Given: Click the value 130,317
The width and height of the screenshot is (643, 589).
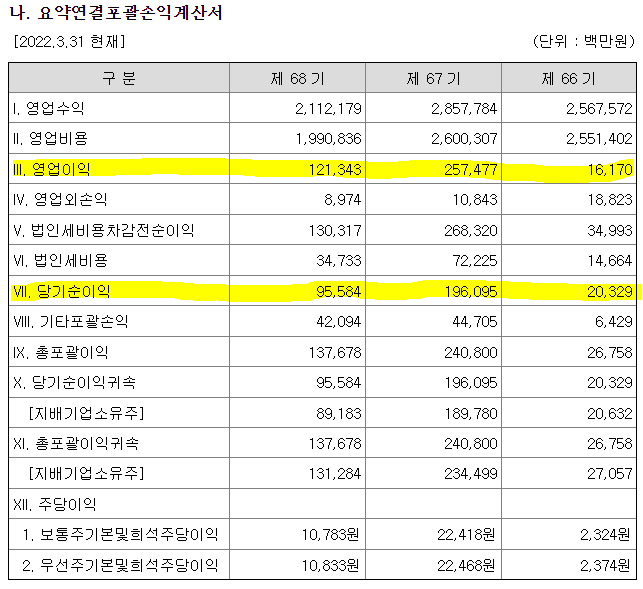Looking at the screenshot, I should (335, 231).
